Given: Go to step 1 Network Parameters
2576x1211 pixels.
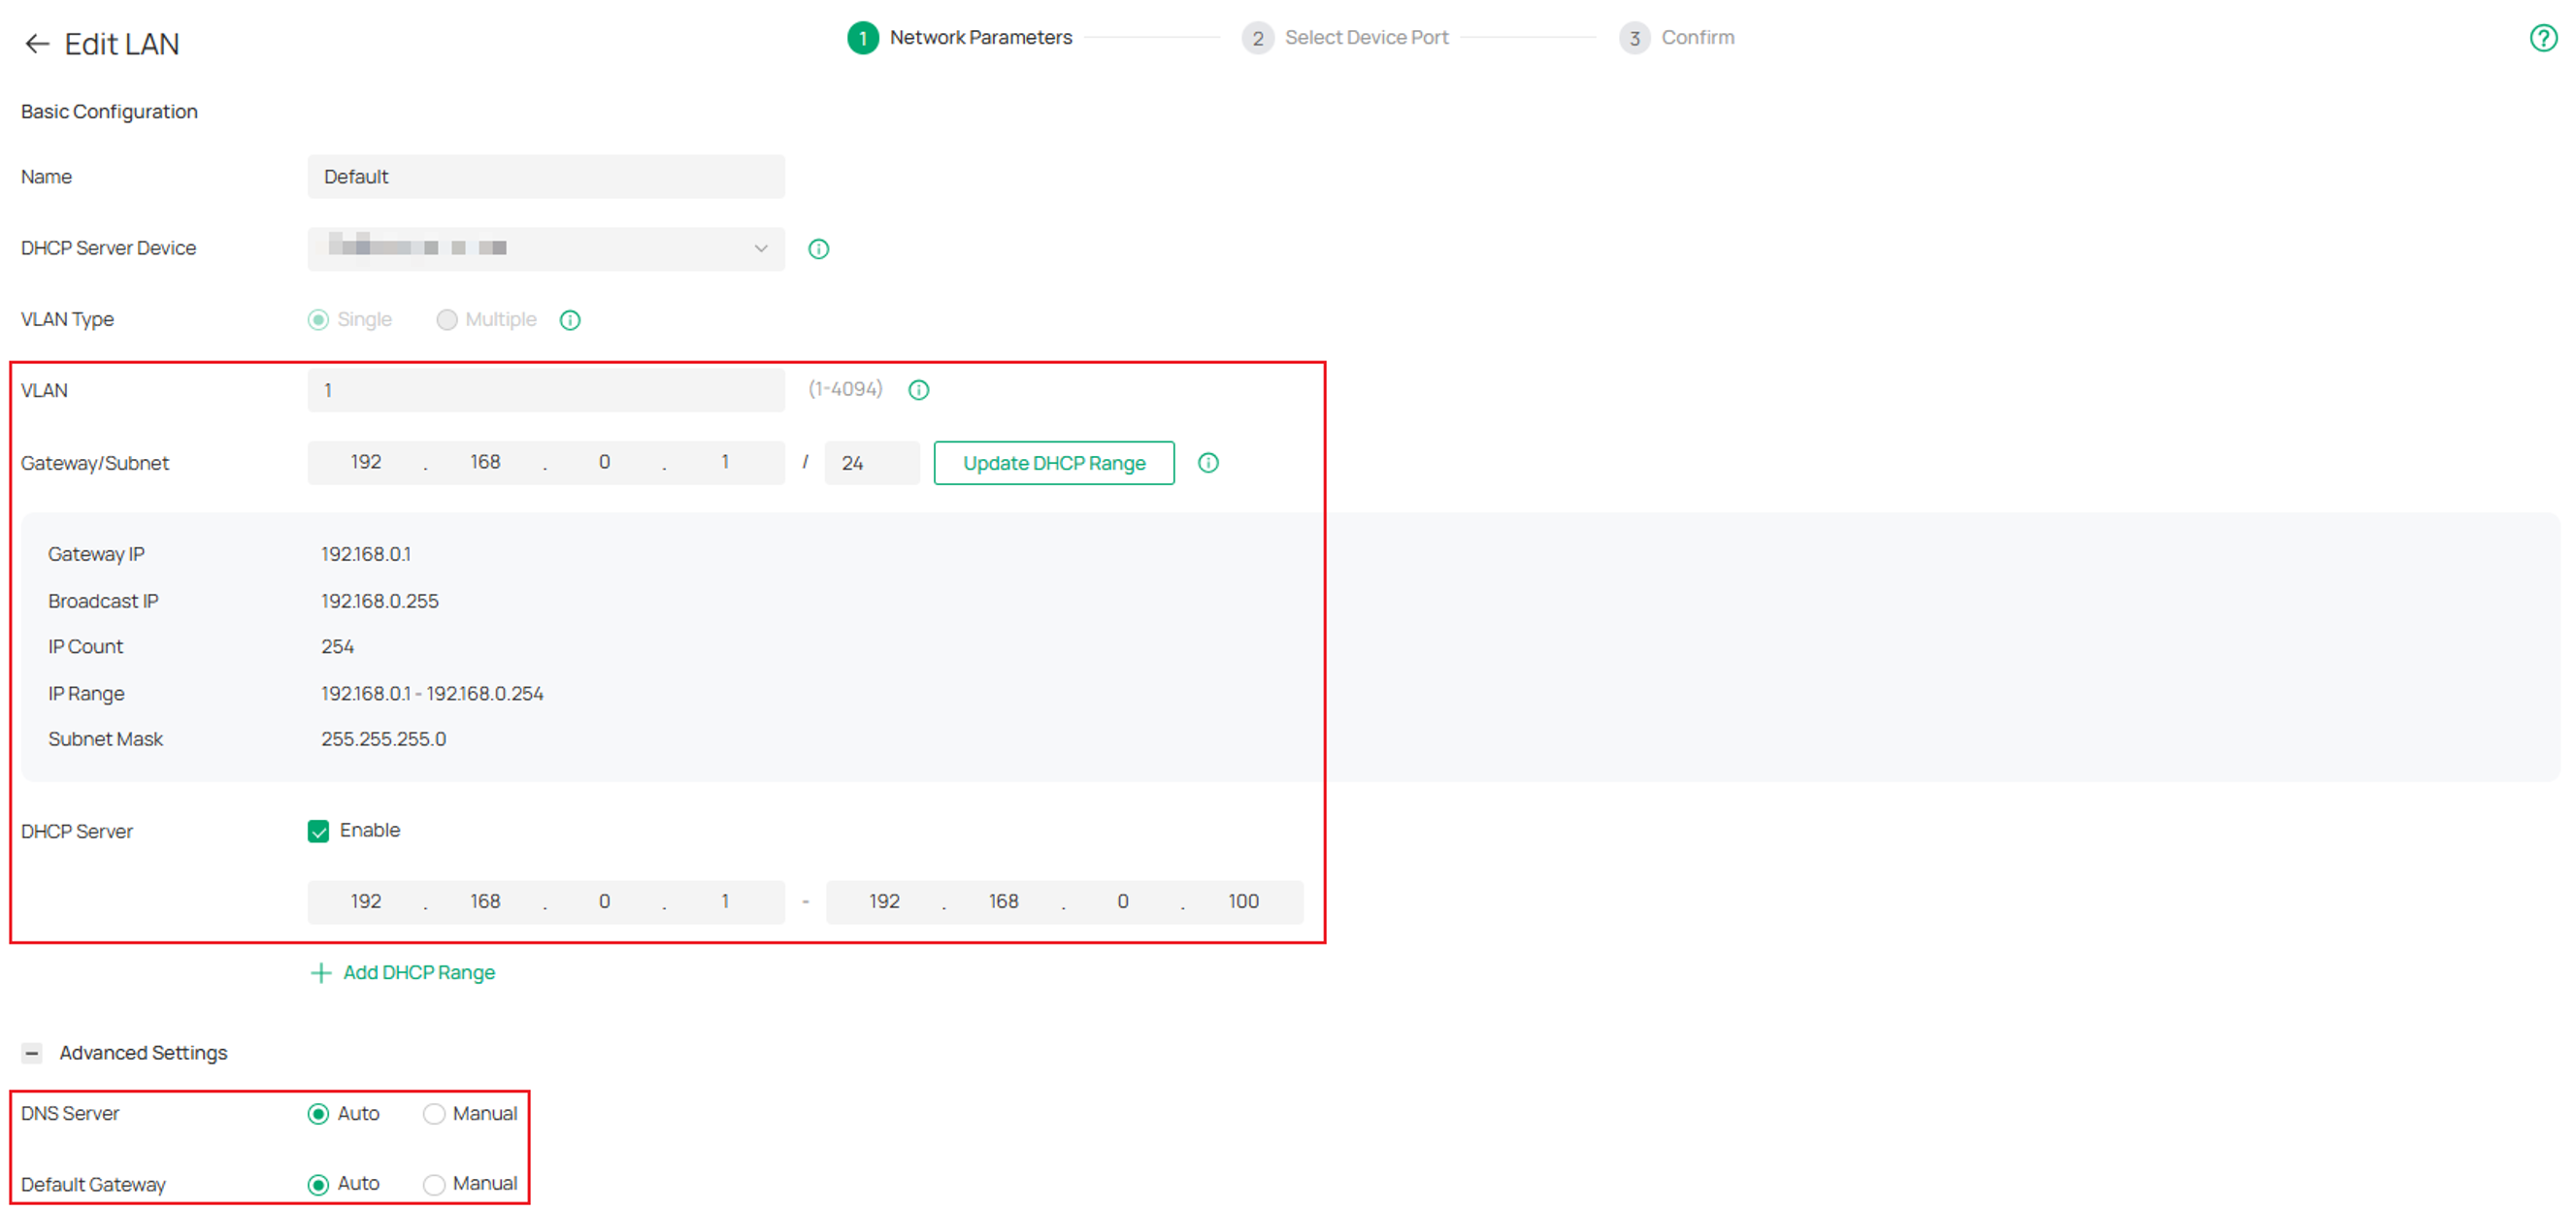Looking at the screenshot, I should click(960, 38).
